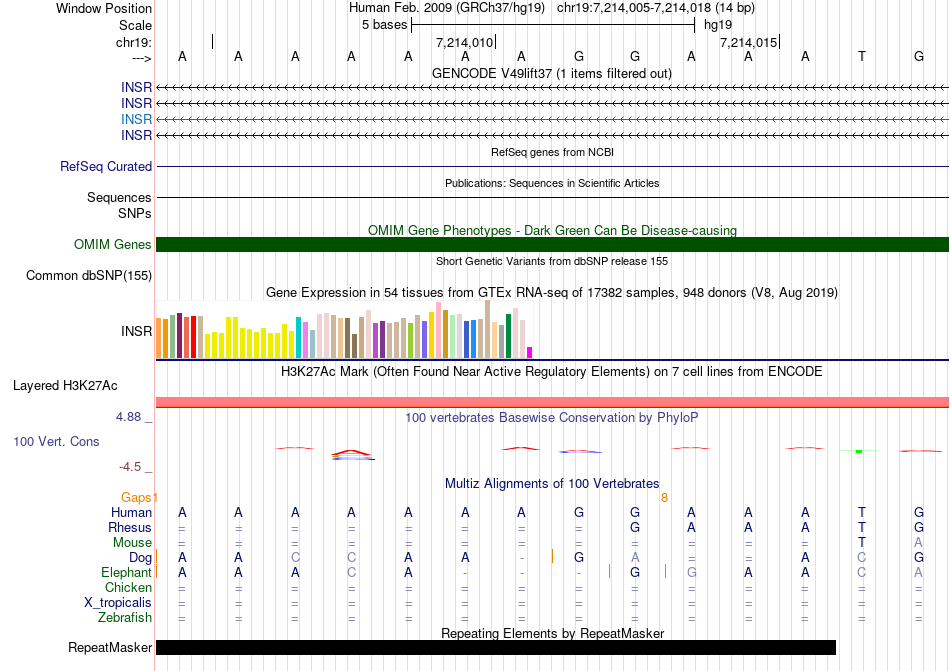The height and width of the screenshot is (671, 950).
Task: Open the RepeatMasker track label
Action: click(x=110, y=648)
